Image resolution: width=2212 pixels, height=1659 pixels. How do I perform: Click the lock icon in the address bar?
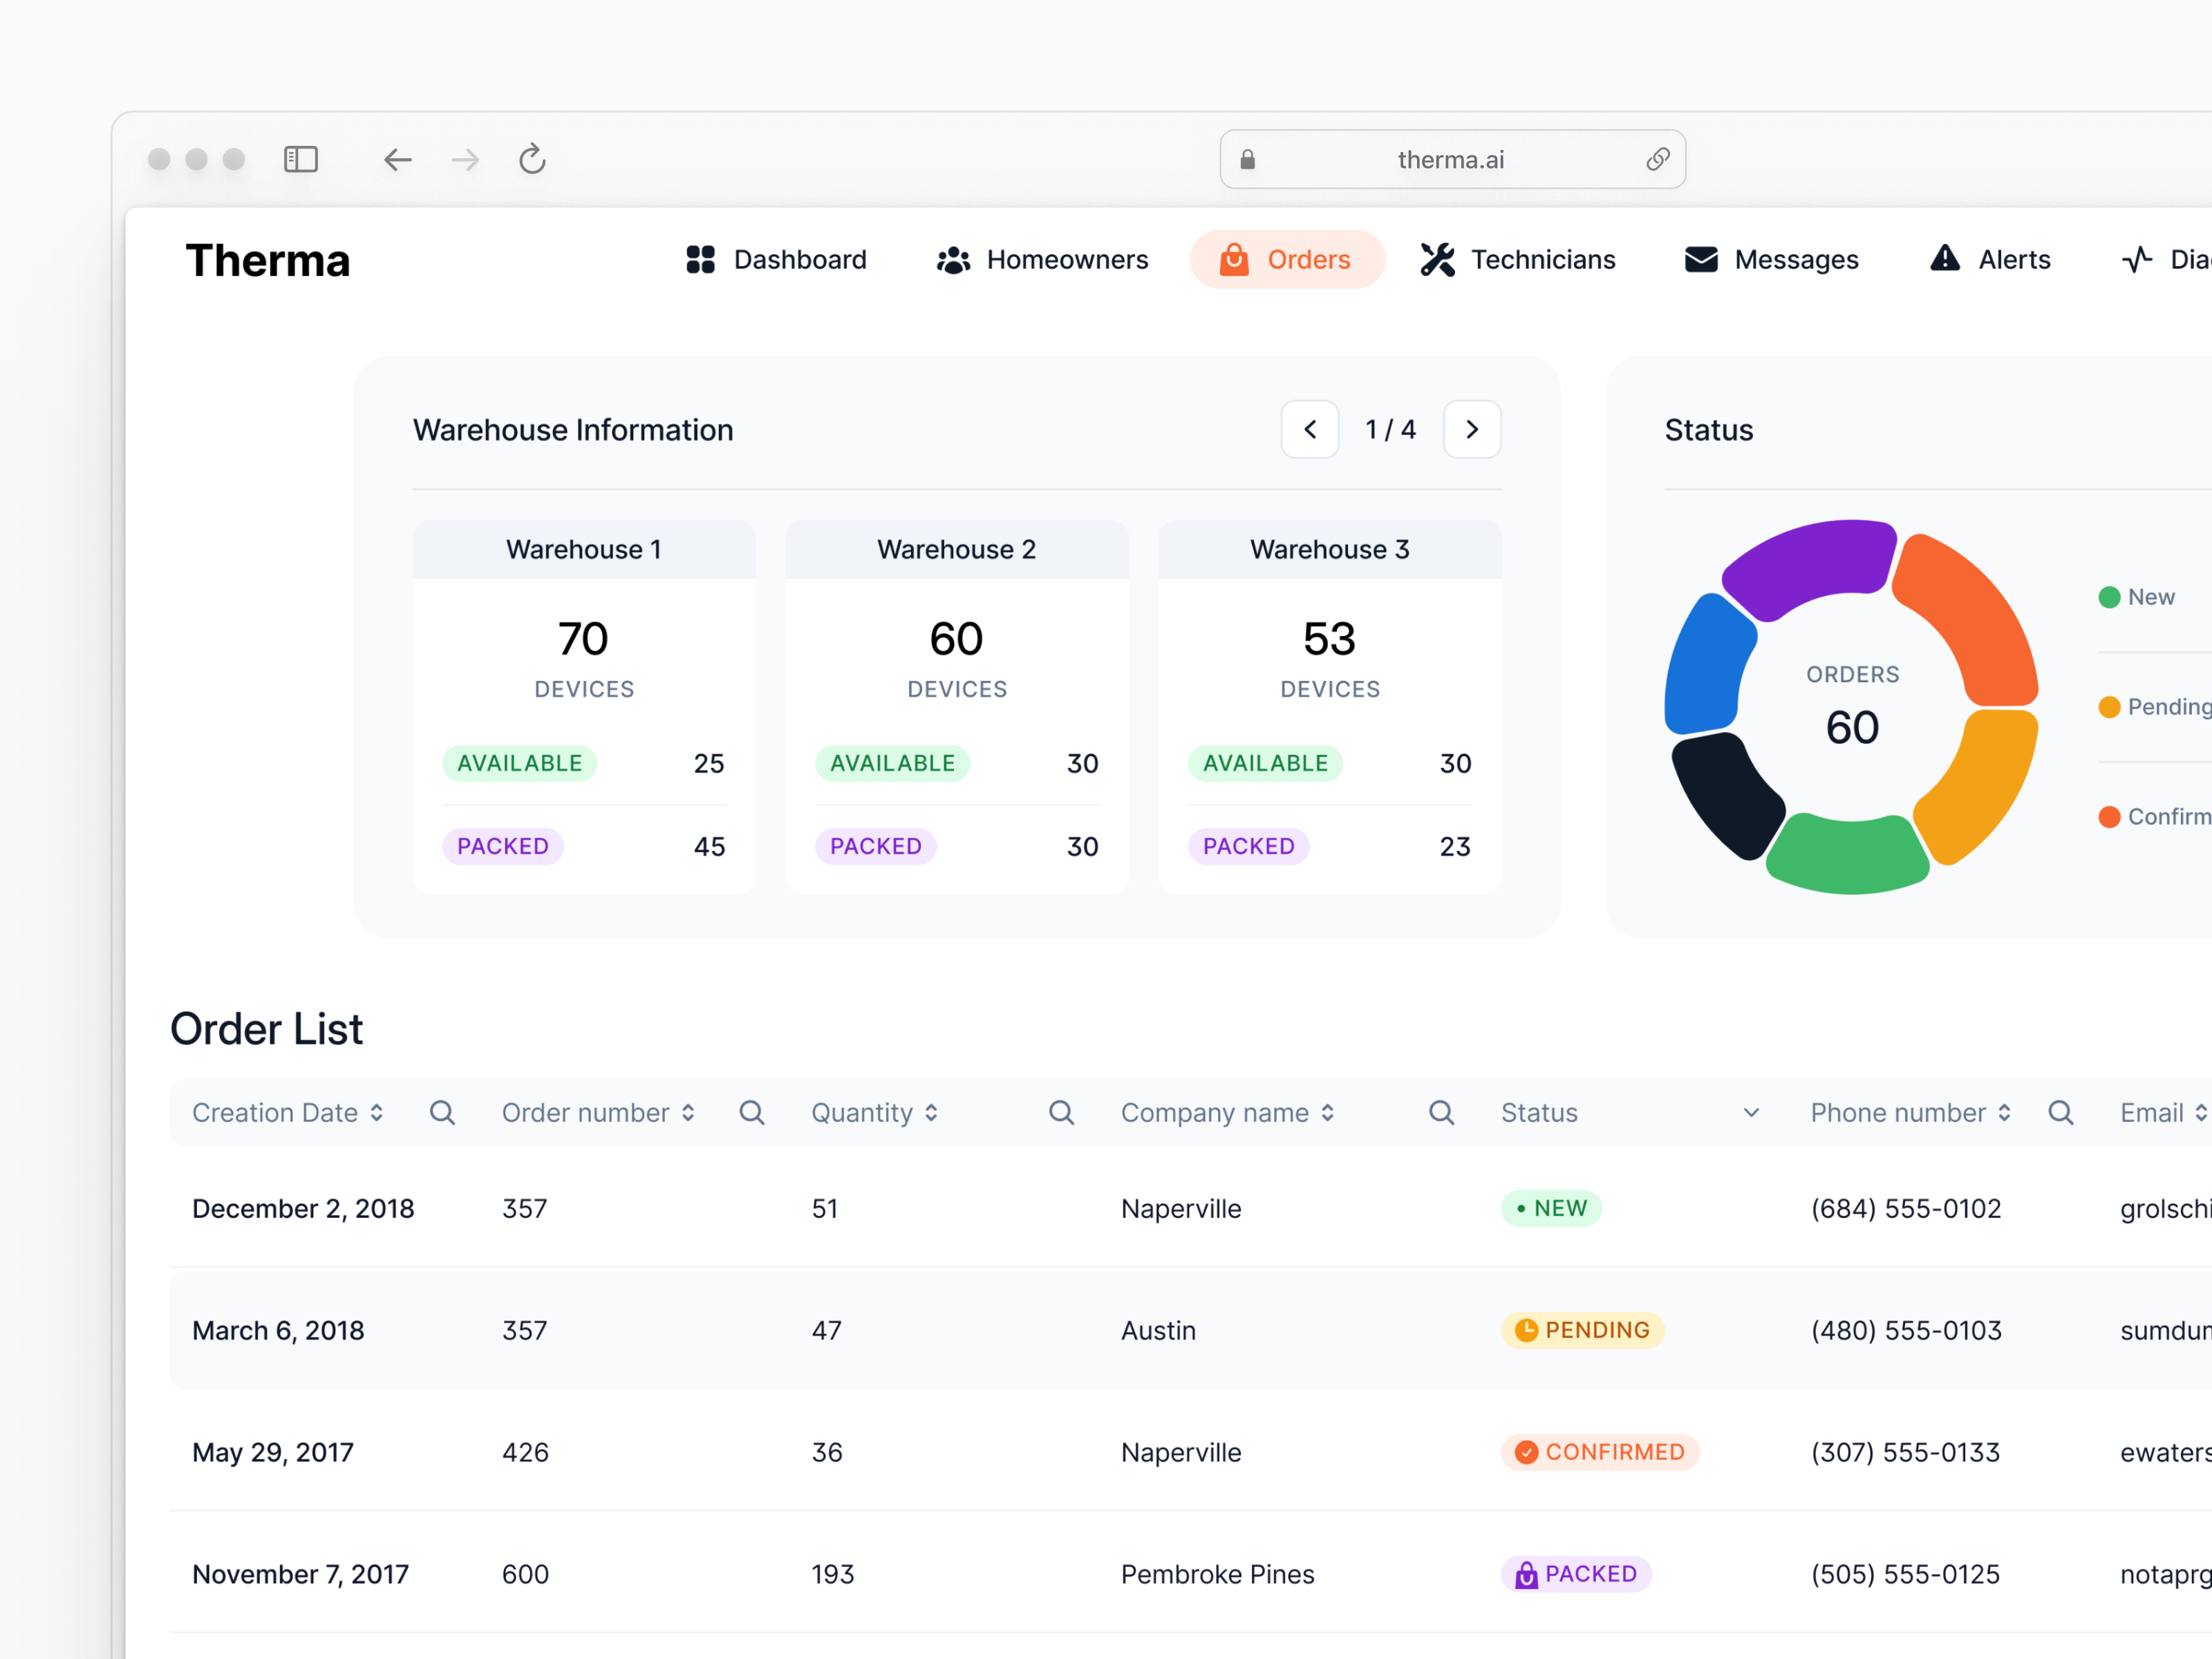click(1246, 159)
